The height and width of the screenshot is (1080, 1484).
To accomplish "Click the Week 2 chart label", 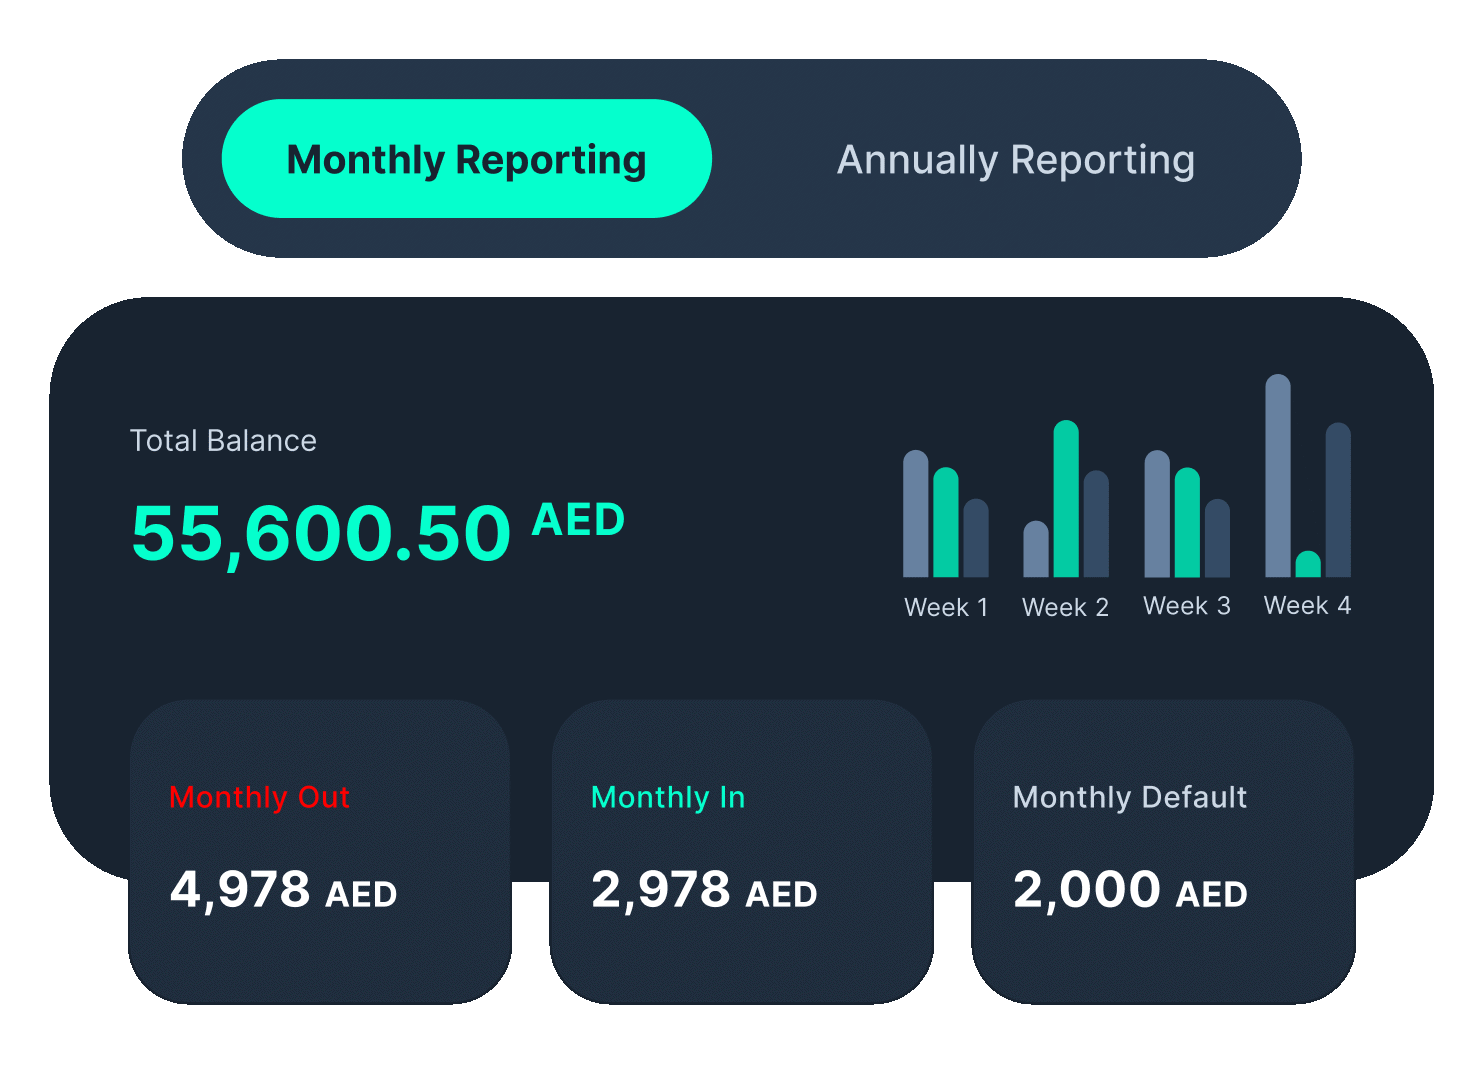I will (x=1065, y=606).
